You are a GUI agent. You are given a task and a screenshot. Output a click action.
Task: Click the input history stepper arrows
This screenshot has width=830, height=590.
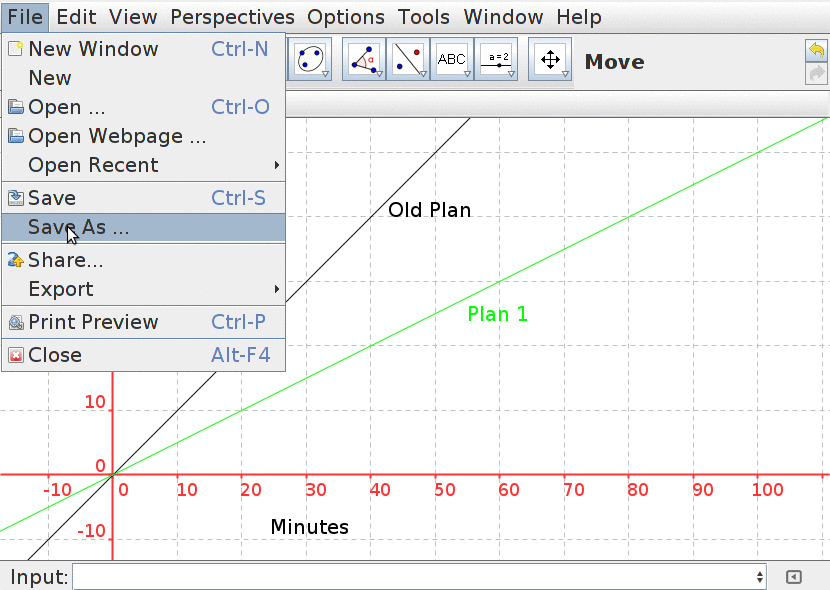(x=758, y=577)
